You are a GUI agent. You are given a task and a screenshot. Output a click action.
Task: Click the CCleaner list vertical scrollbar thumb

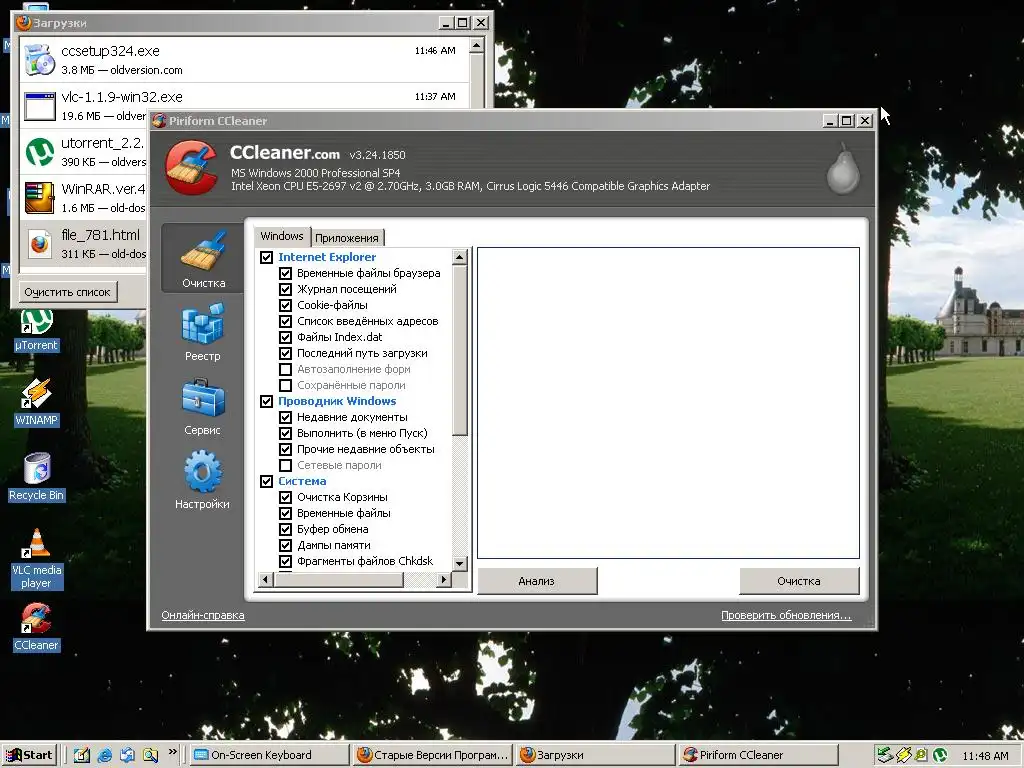click(x=460, y=350)
